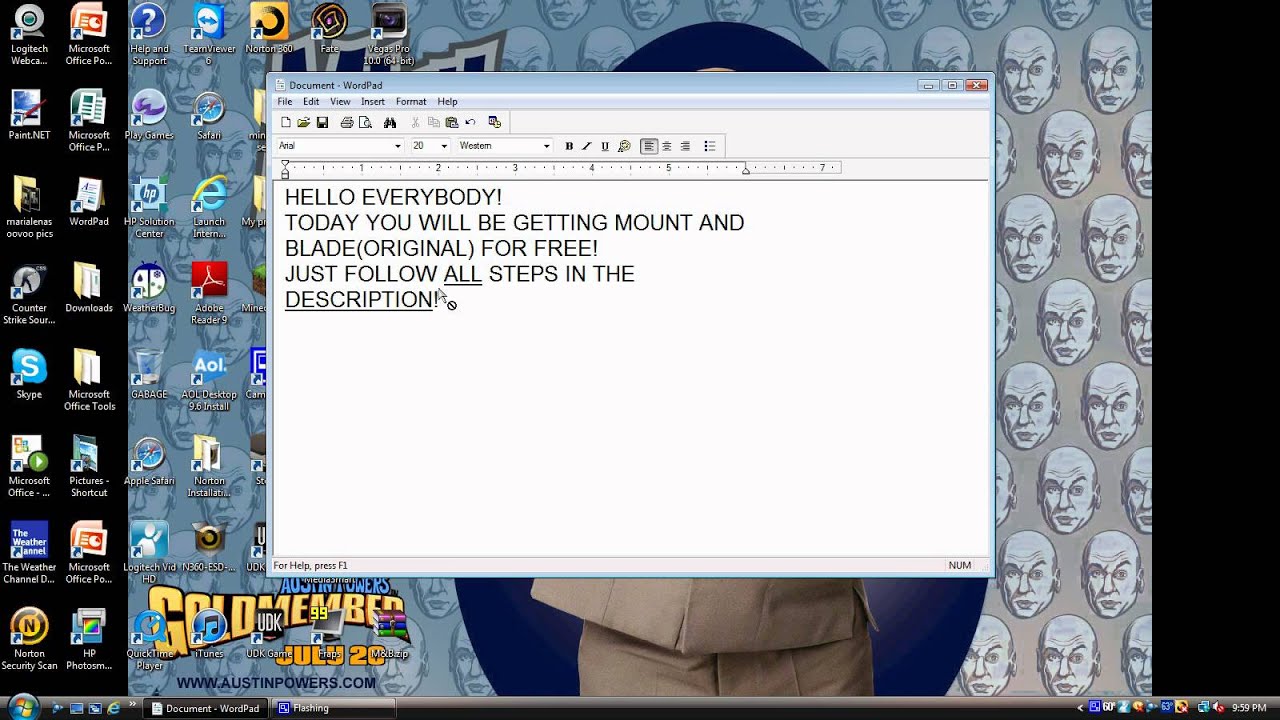
Task: Open the font color picker
Action: pos(624,146)
